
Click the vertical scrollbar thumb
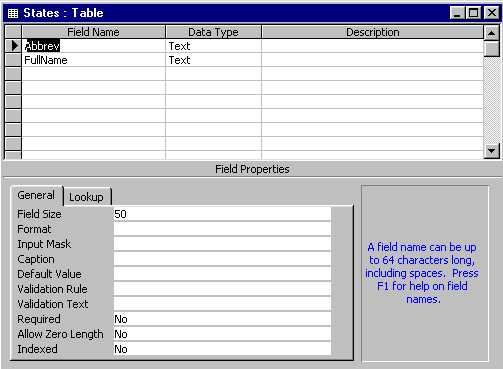click(x=492, y=49)
